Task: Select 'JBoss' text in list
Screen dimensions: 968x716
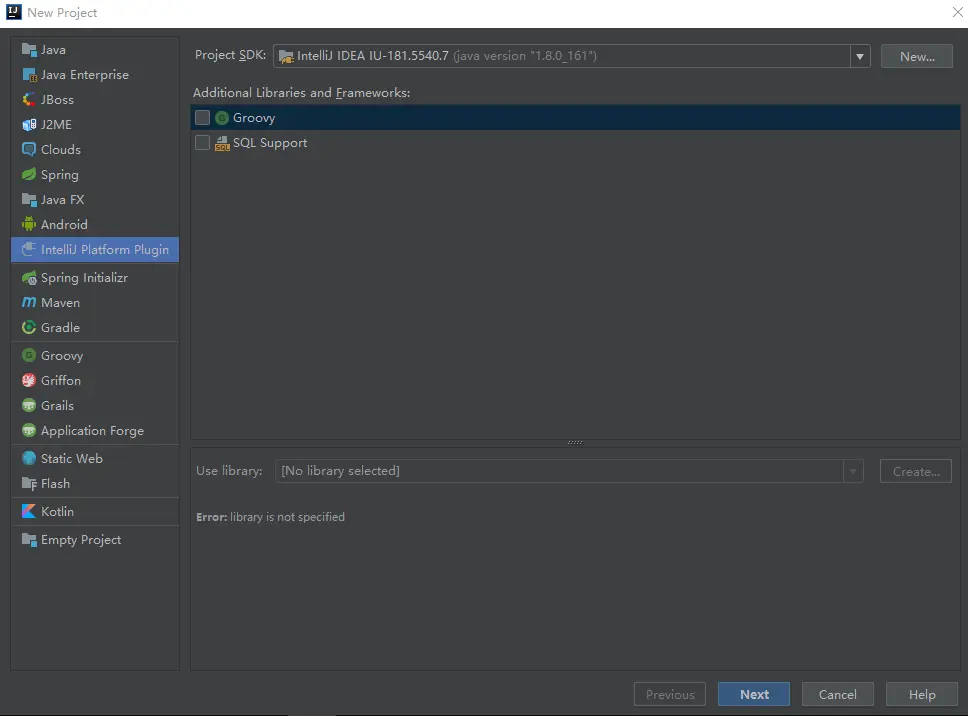Action: (57, 99)
